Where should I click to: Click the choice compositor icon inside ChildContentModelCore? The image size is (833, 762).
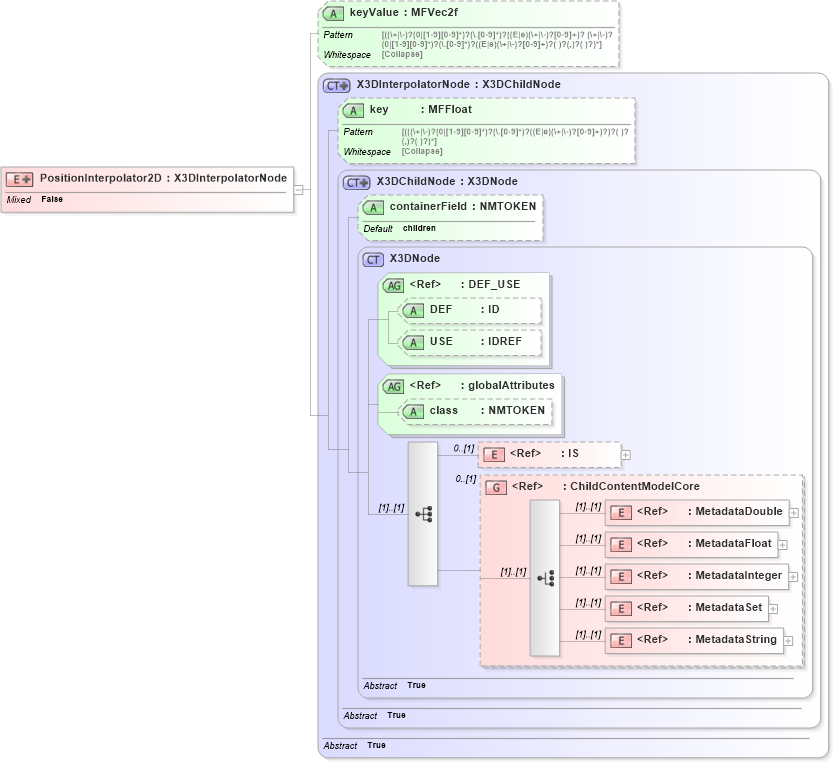tap(545, 578)
